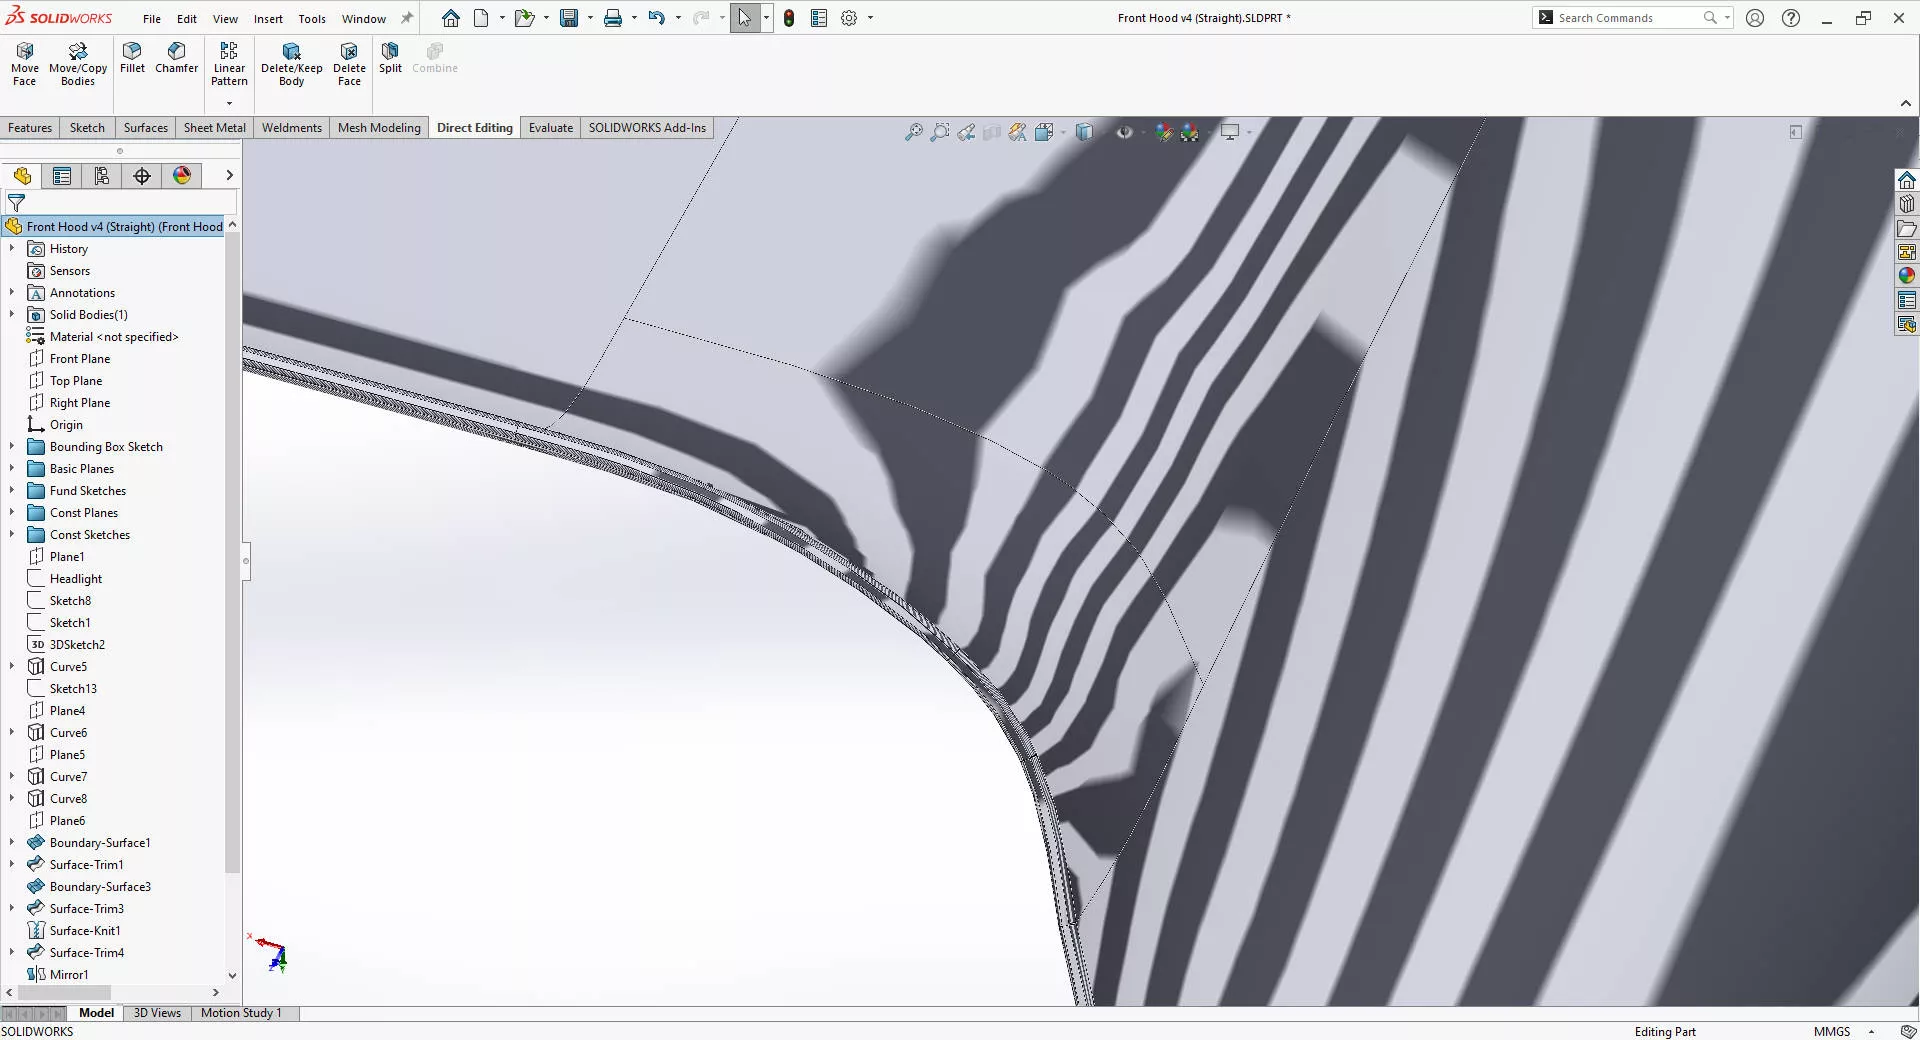
Task: Open the Linear Pattern tool
Action: [229, 60]
